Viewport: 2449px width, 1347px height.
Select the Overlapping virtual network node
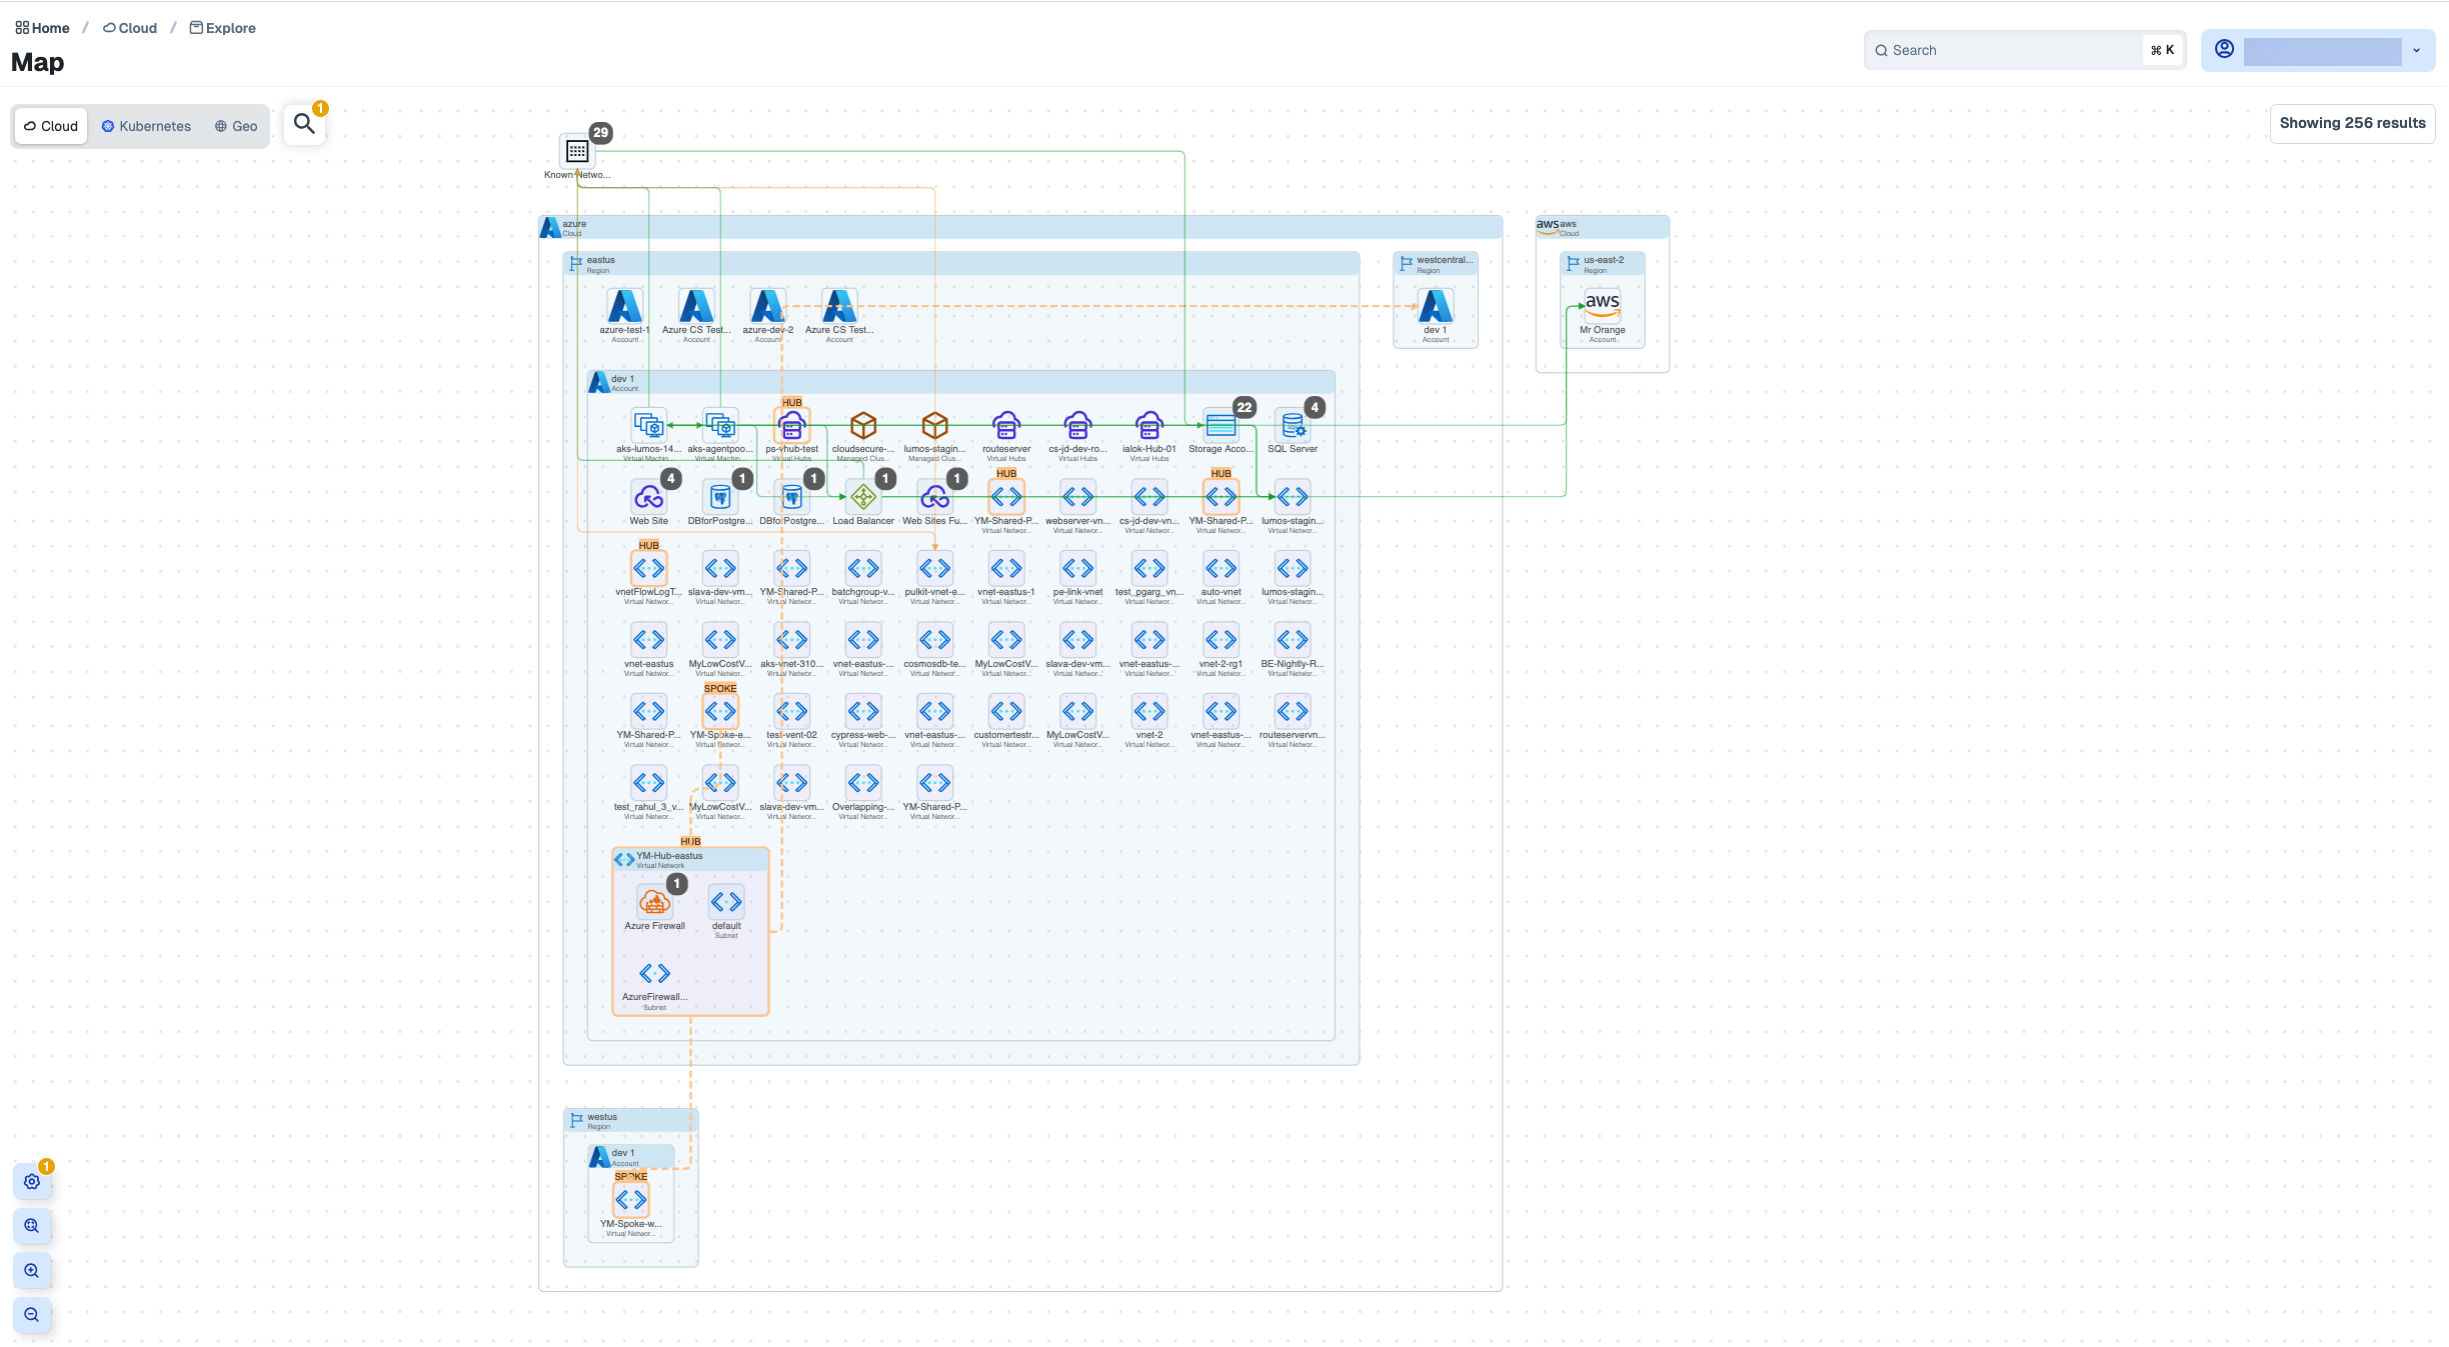coord(863,783)
